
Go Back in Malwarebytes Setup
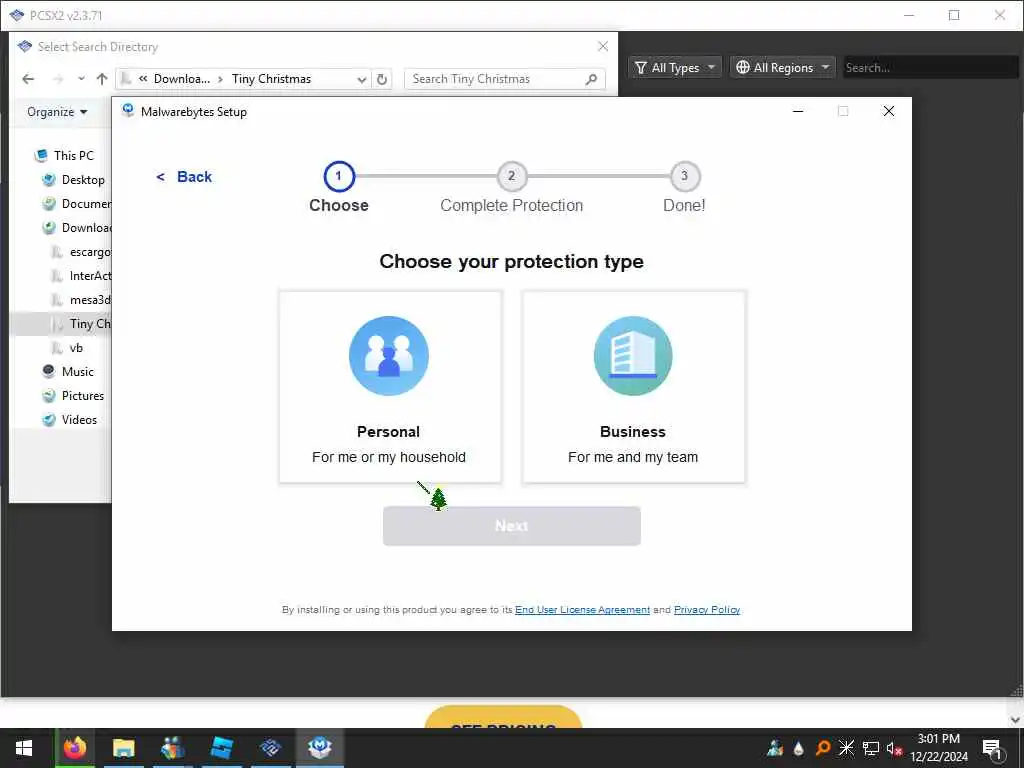coord(184,177)
